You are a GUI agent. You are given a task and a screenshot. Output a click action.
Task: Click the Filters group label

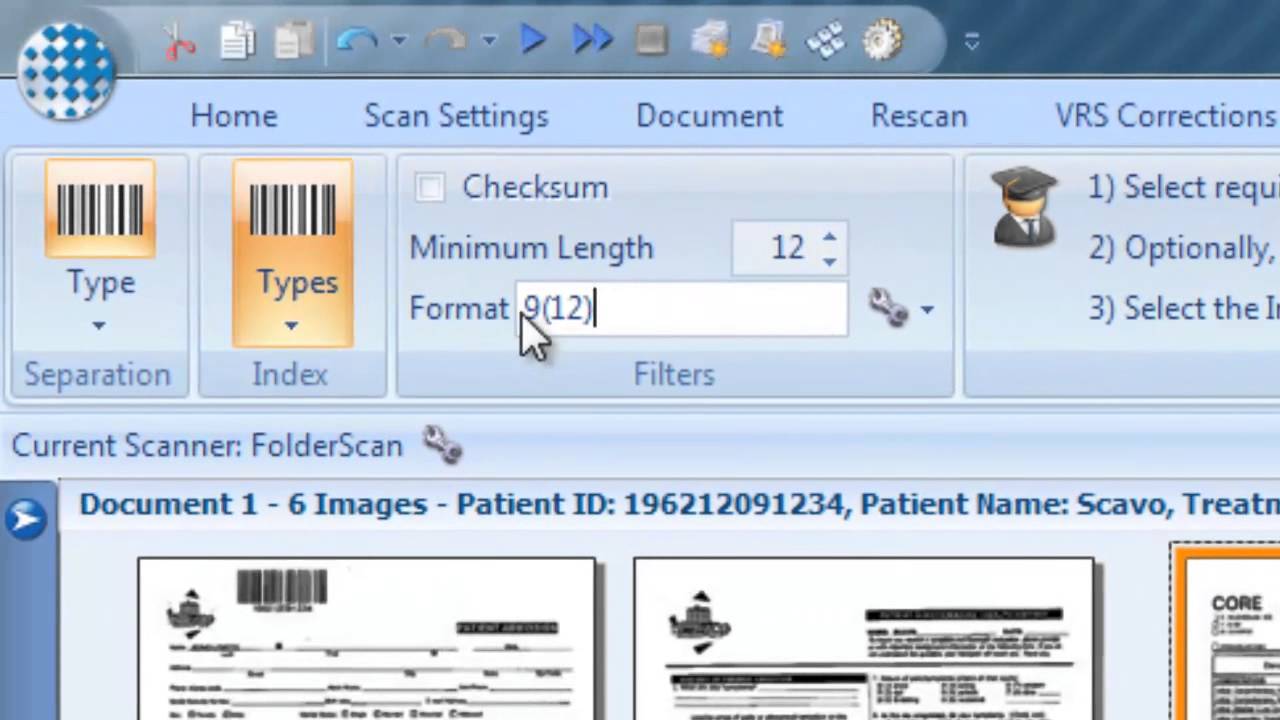tap(674, 374)
